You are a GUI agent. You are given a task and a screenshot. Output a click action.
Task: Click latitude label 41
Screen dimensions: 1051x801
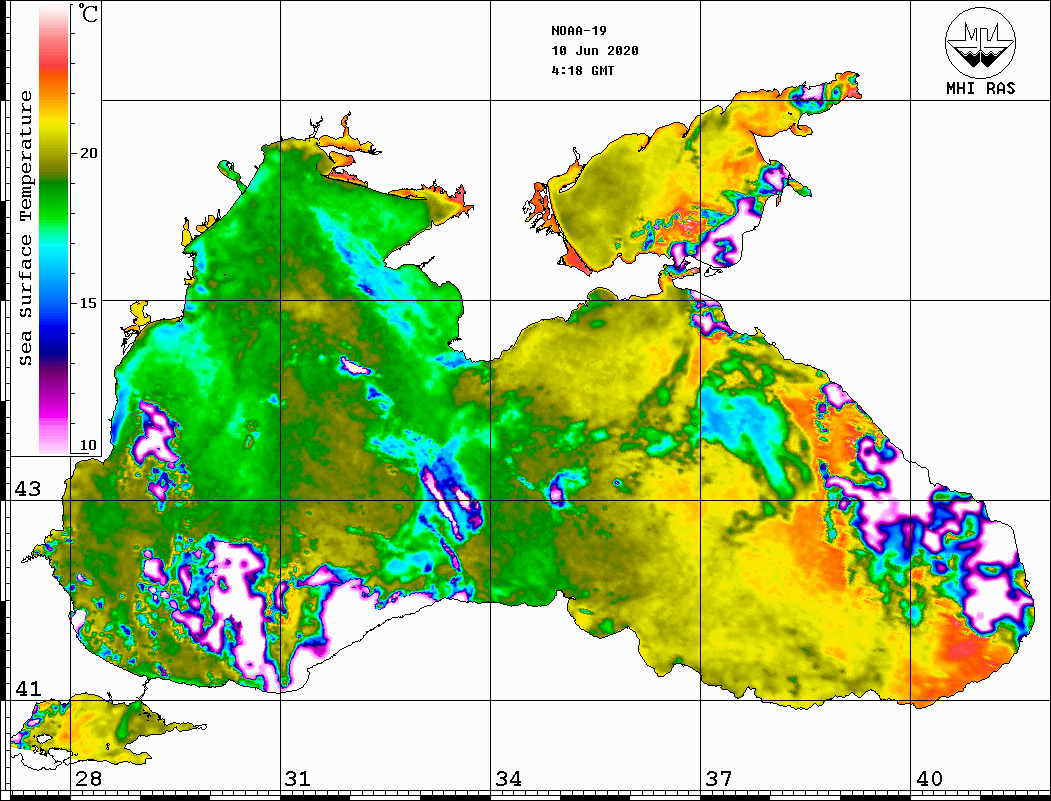tap(28, 689)
